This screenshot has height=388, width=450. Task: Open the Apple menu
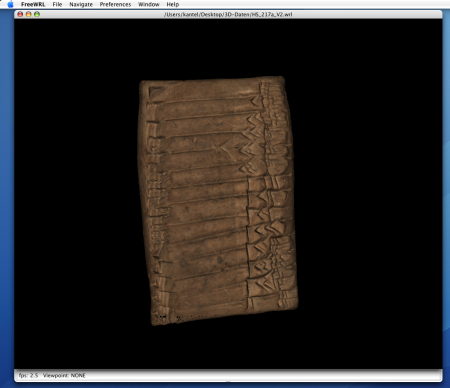pyautogui.click(x=10, y=4)
